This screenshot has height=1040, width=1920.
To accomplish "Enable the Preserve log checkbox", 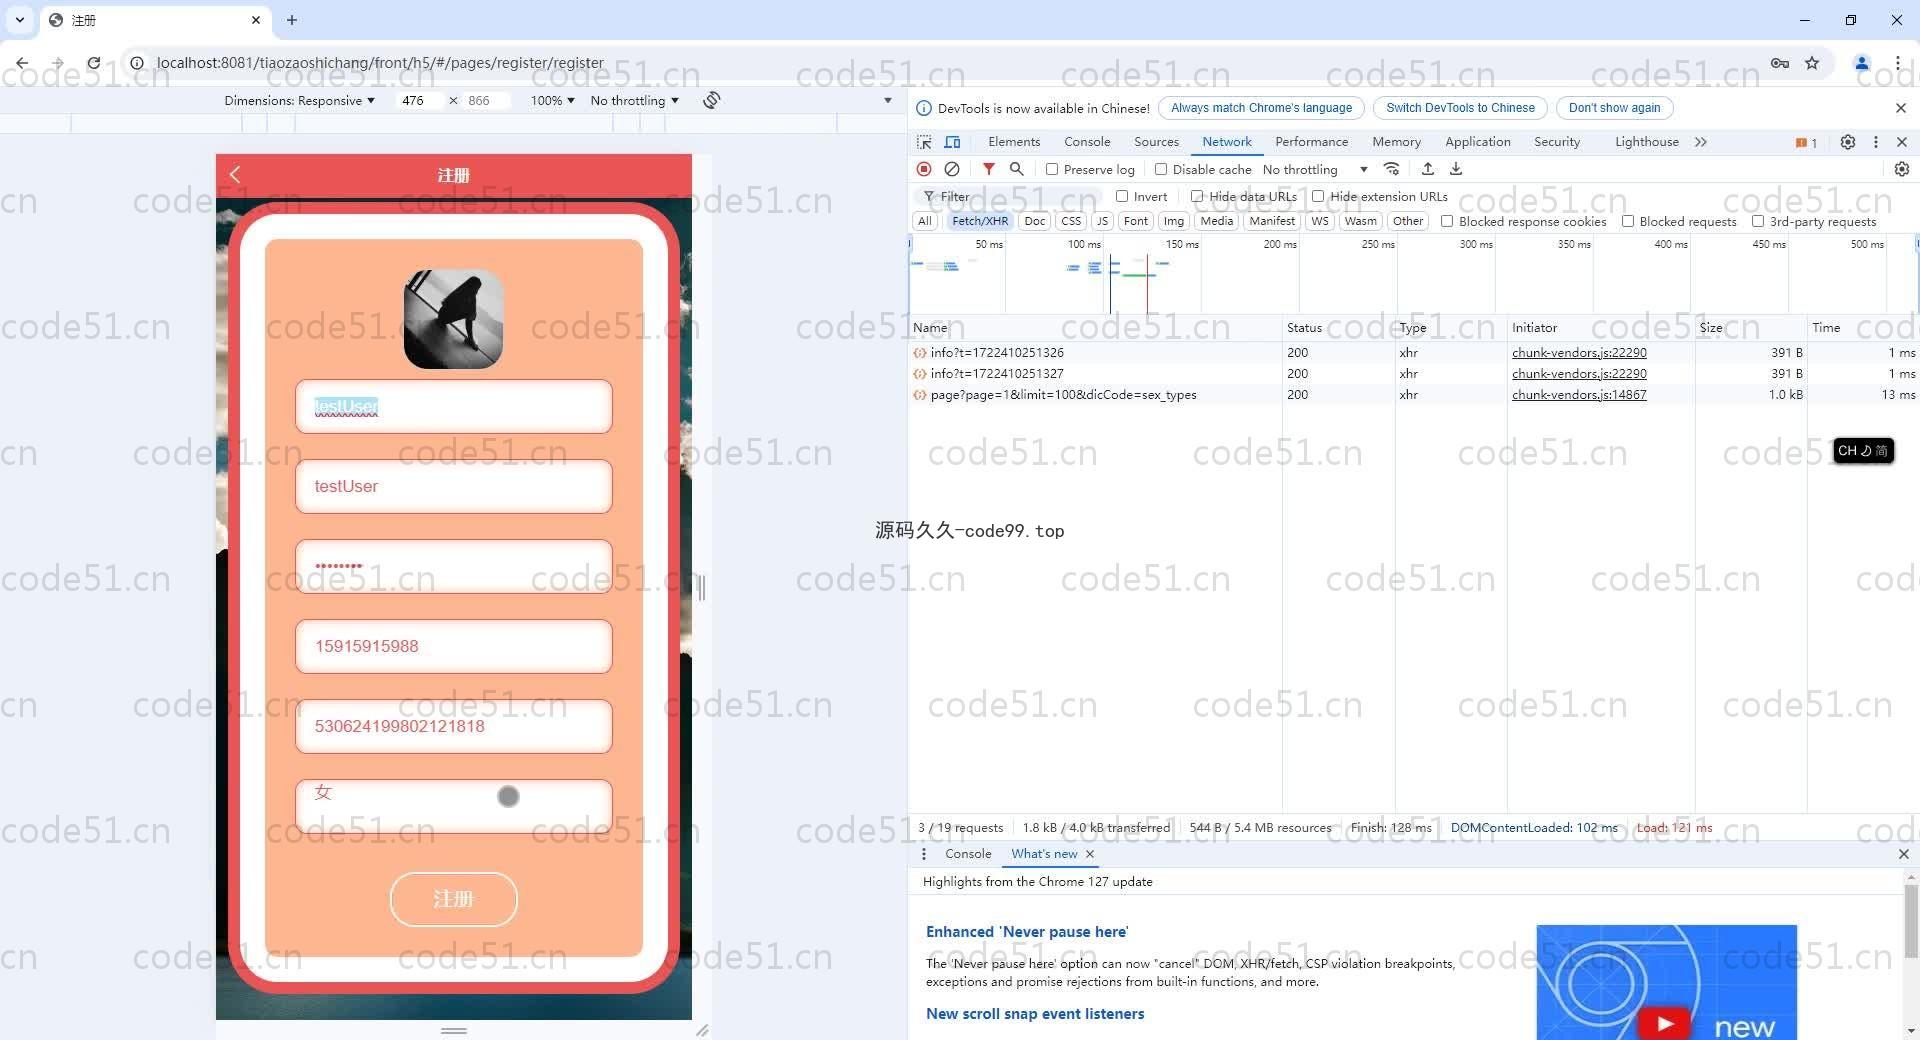I will 1052,169.
